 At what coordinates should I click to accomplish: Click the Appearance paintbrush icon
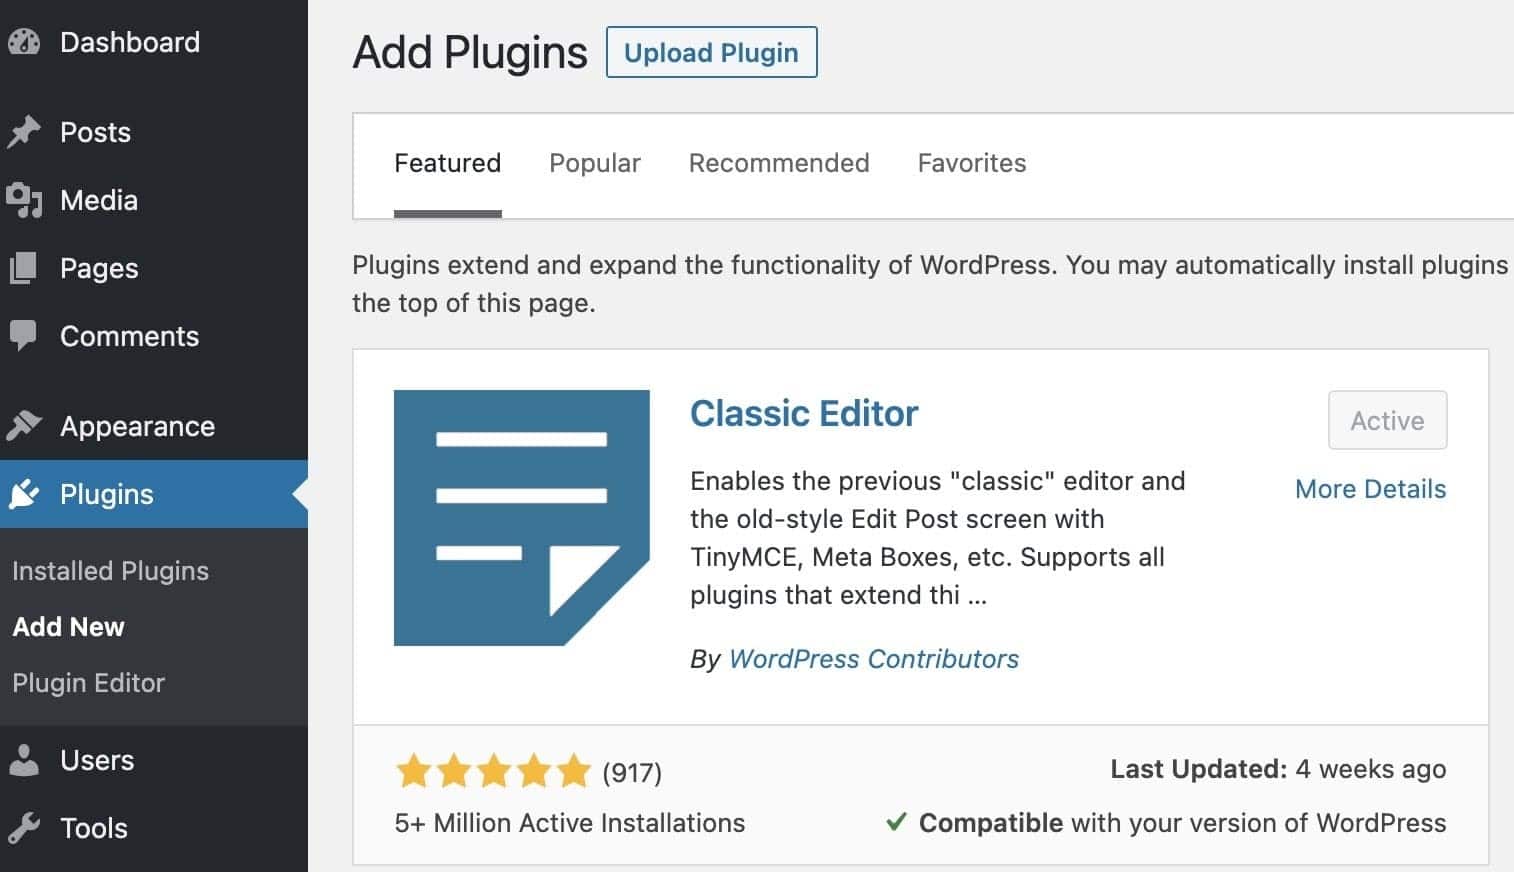pyautogui.click(x=24, y=426)
